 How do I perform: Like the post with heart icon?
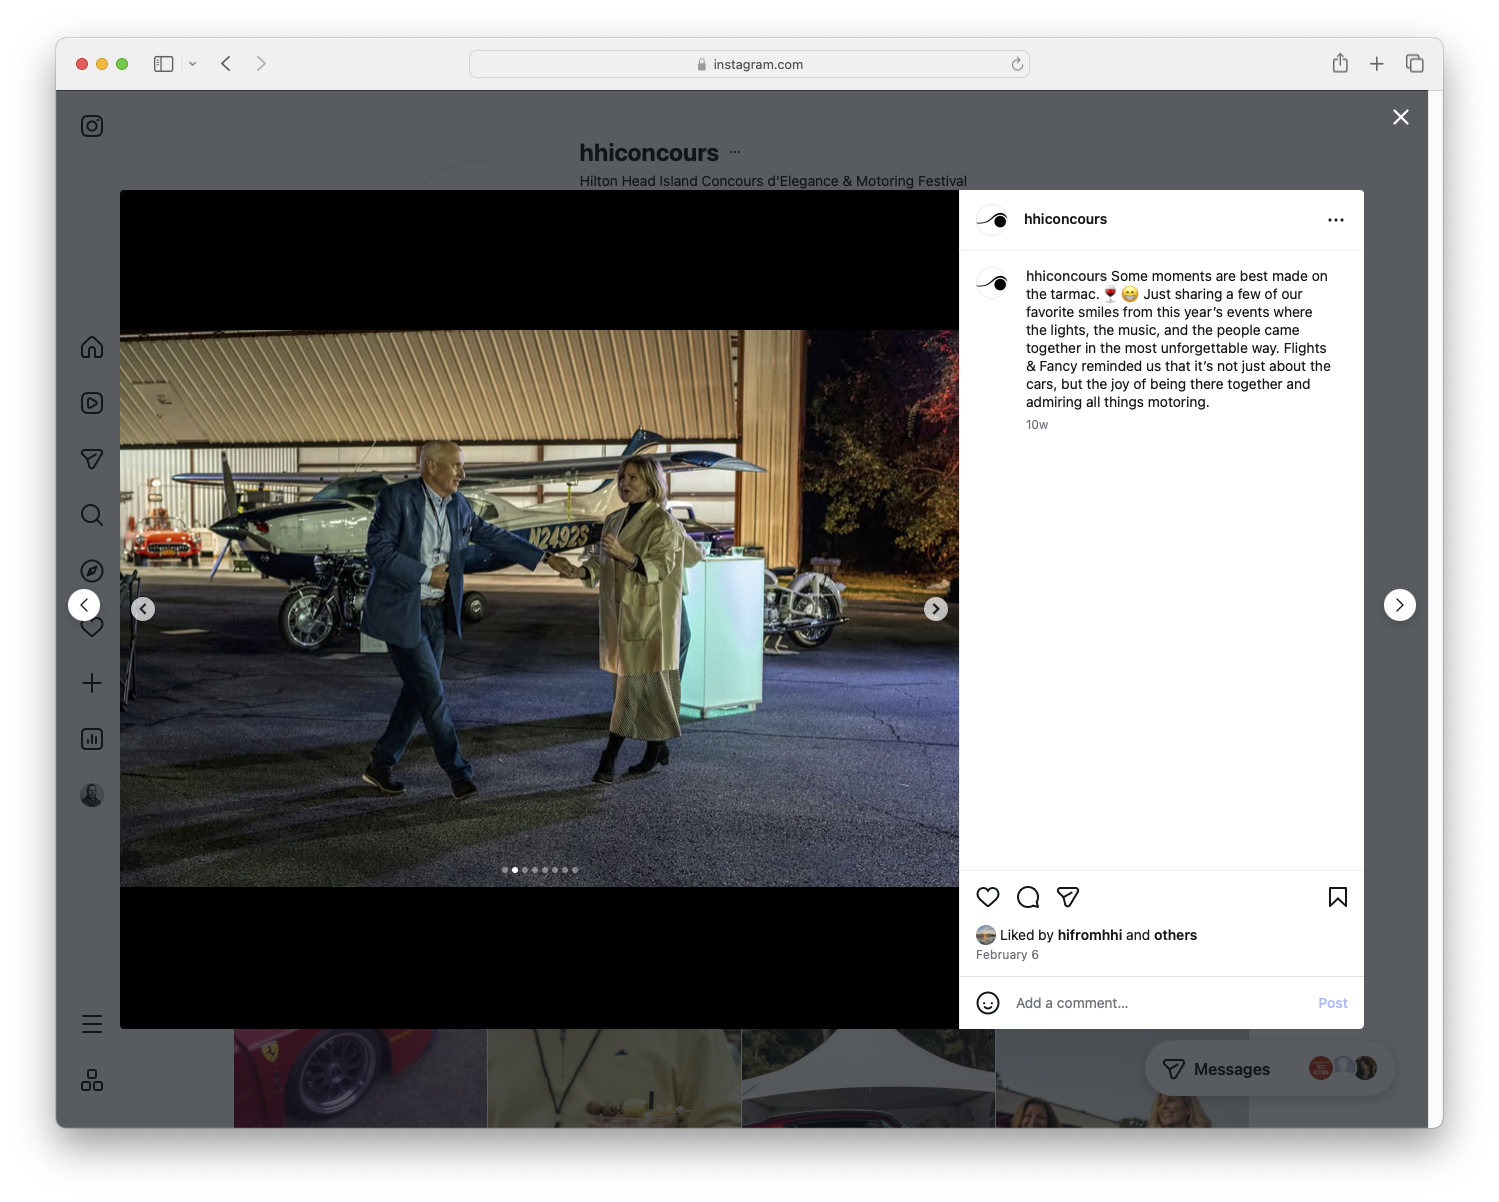988,897
